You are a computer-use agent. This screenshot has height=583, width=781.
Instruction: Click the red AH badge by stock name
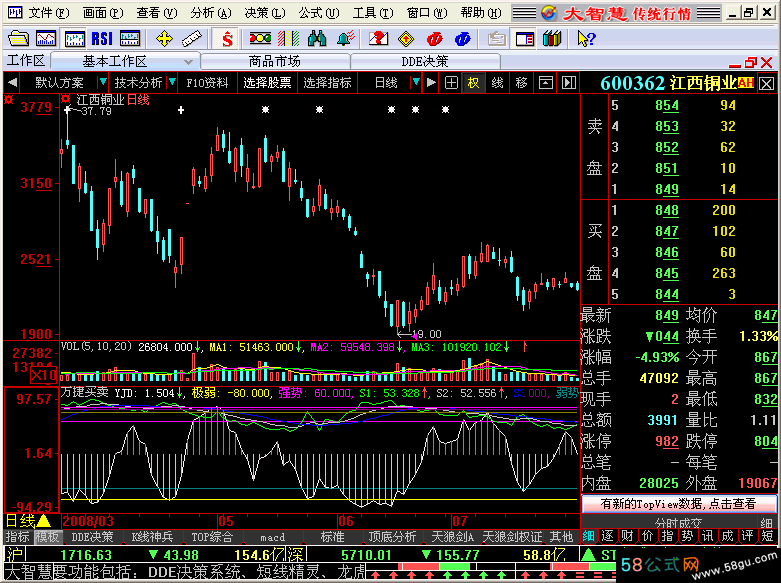(746, 83)
